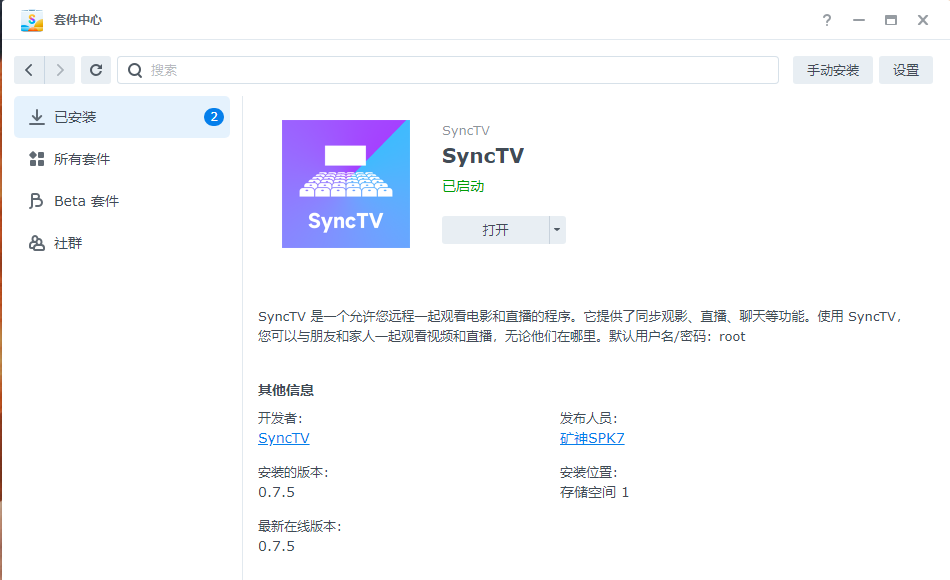Viewport: 950px width, 580px height.
Task: Open help via the question mark icon
Action: point(827,19)
